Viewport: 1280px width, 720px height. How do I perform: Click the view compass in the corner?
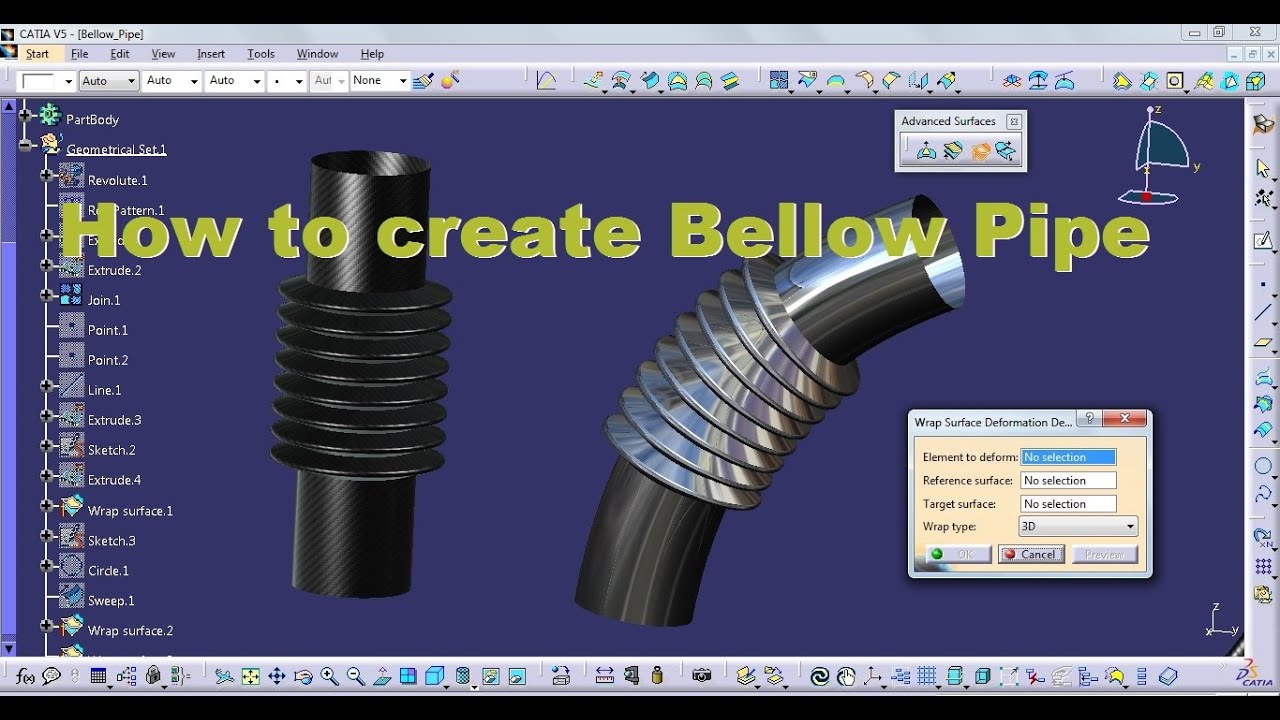point(1160,155)
